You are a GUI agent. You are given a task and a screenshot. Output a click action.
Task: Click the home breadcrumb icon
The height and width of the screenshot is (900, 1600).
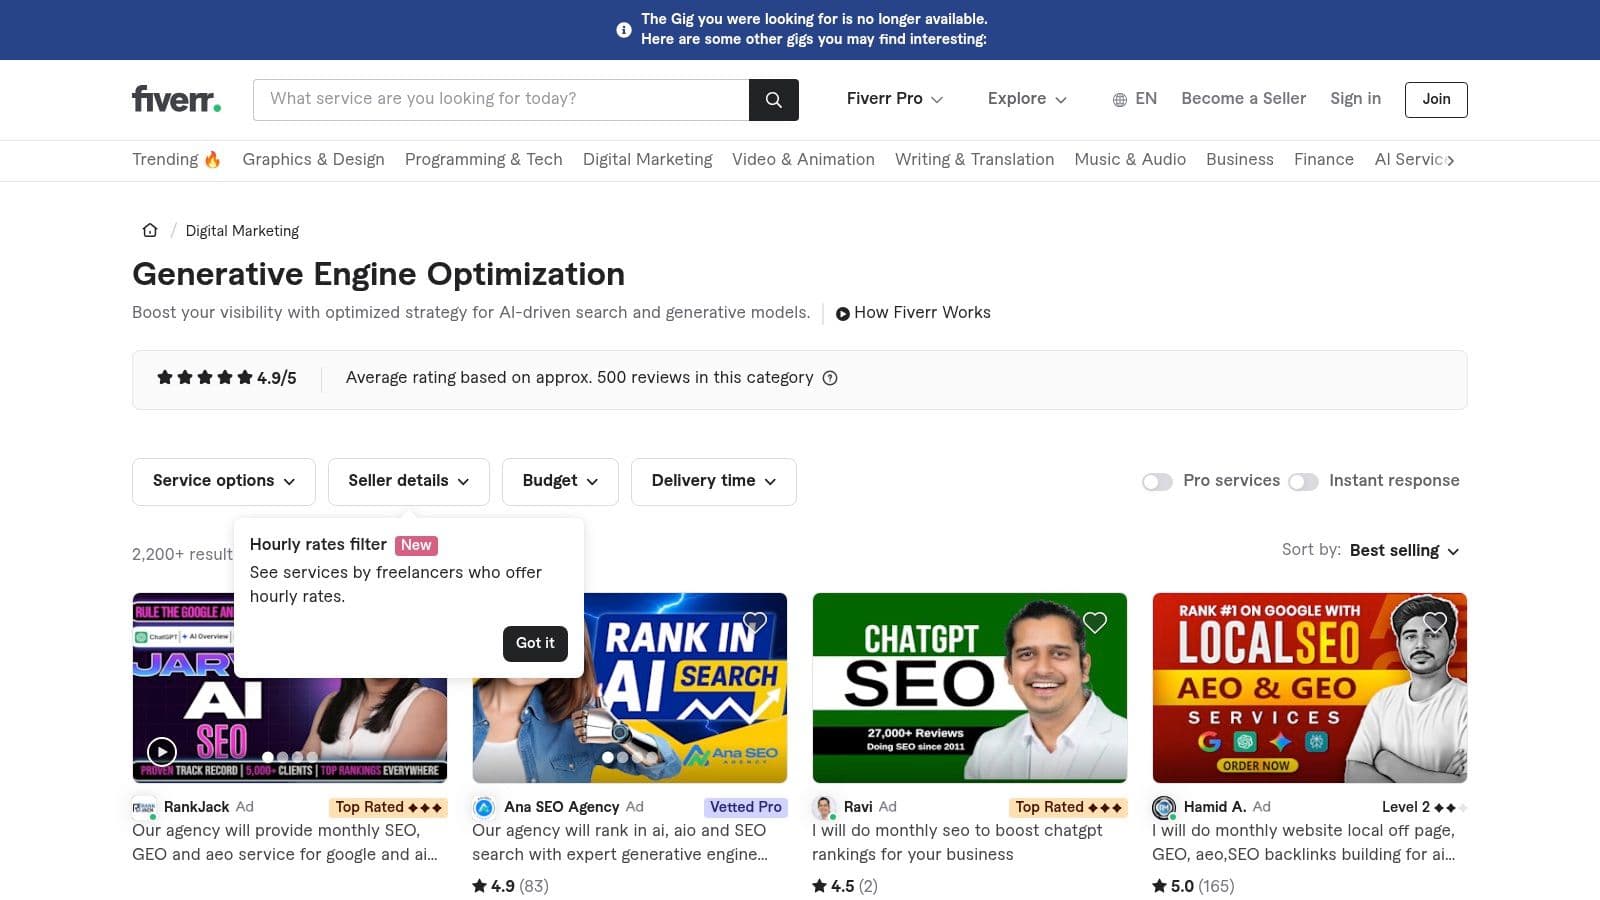pos(149,230)
